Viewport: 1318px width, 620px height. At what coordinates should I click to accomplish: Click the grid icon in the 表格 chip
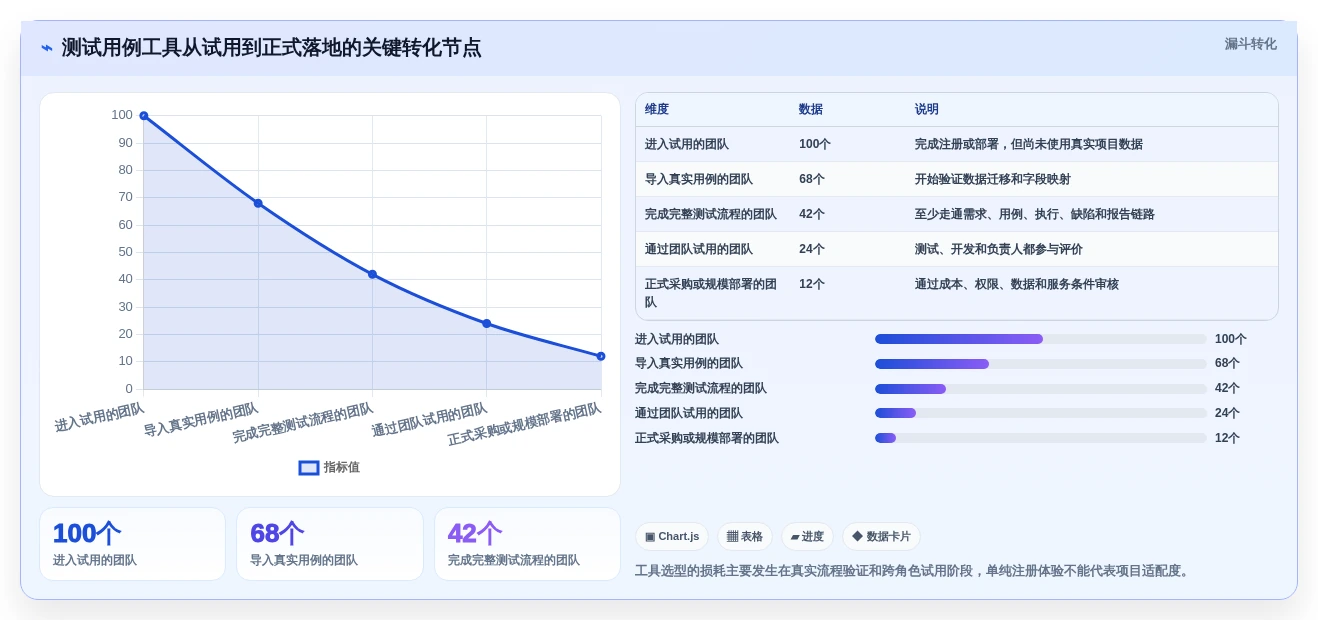[732, 537]
